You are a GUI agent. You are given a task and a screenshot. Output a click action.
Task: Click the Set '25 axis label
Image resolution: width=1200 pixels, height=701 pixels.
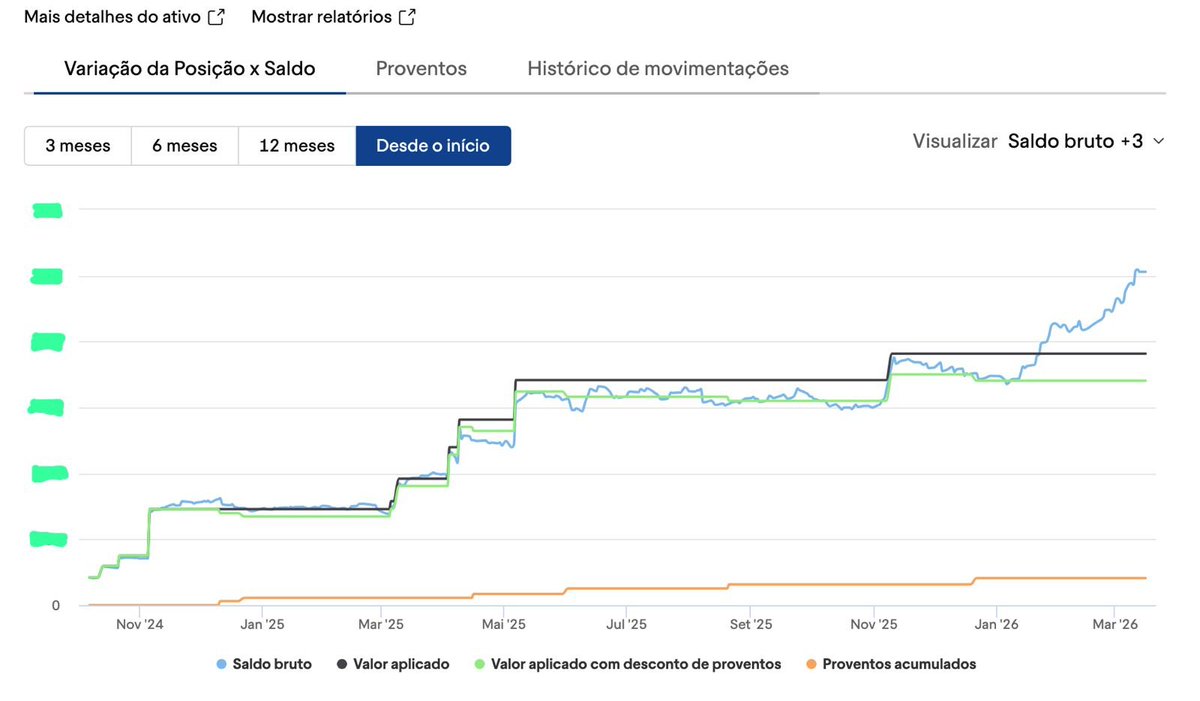pyautogui.click(x=750, y=624)
